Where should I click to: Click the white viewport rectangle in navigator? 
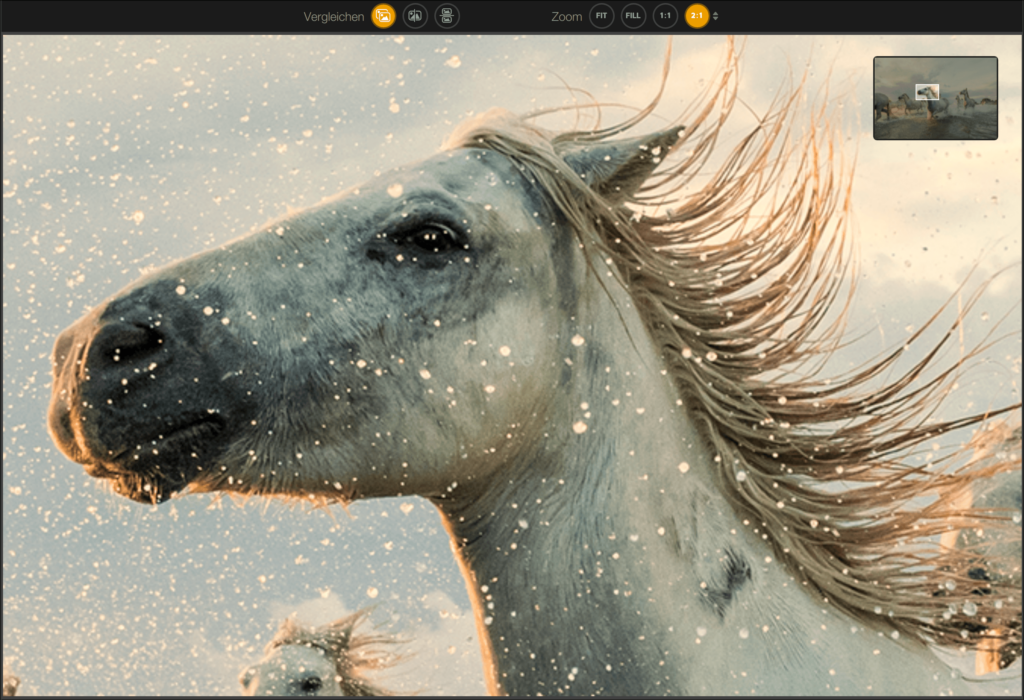[927, 92]
